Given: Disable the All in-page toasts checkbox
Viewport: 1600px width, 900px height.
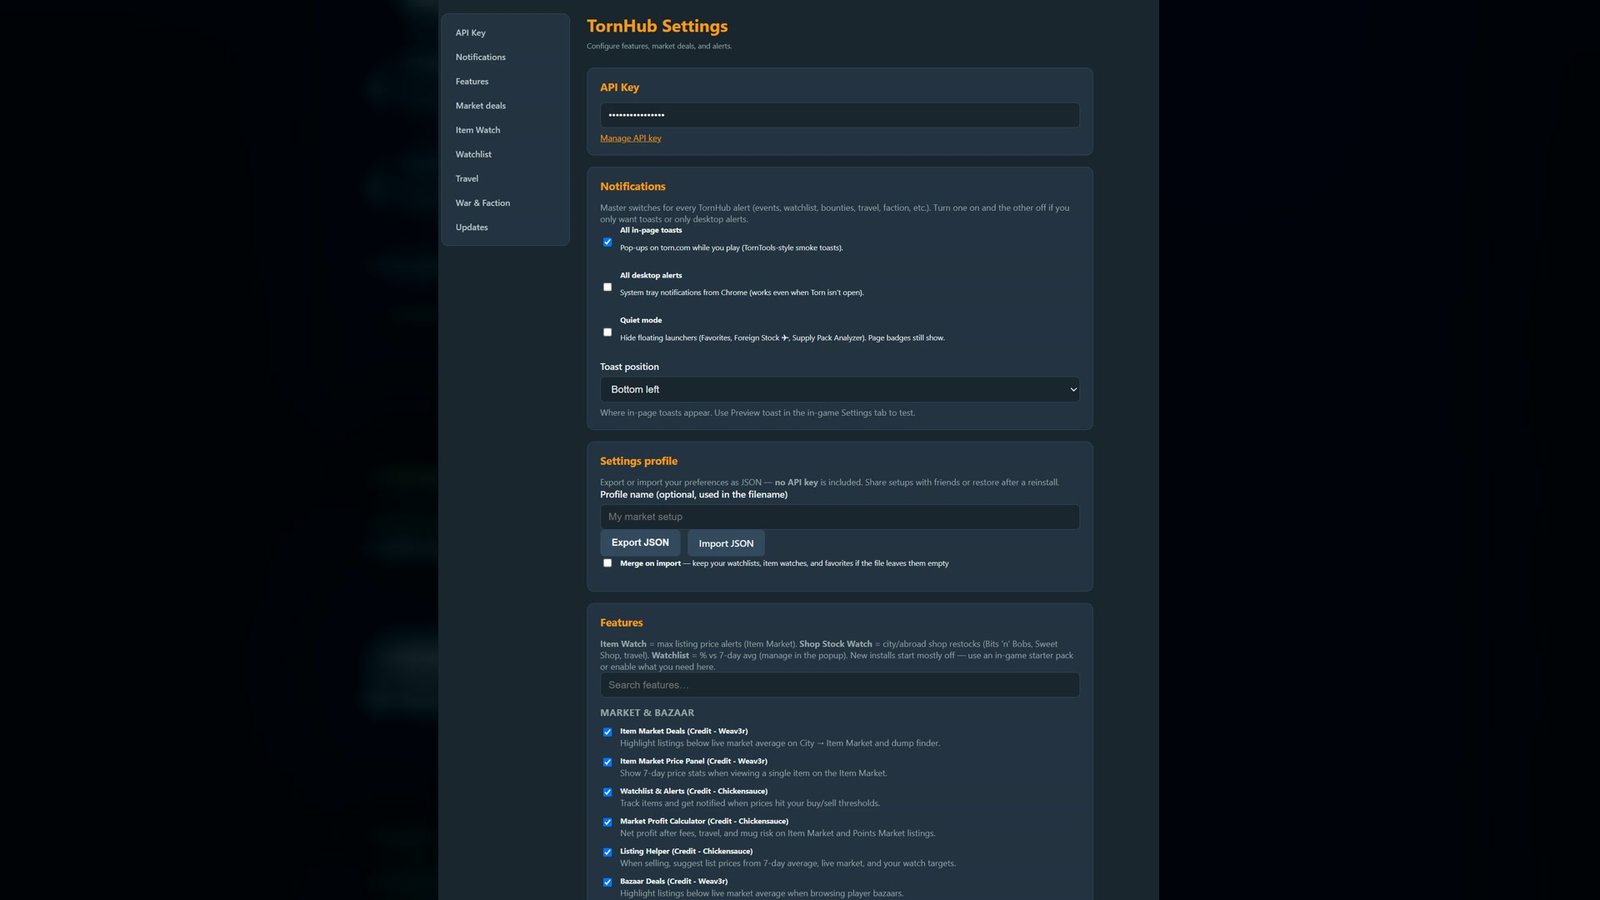Looking at the screenshot, I should tap(607, 242).
